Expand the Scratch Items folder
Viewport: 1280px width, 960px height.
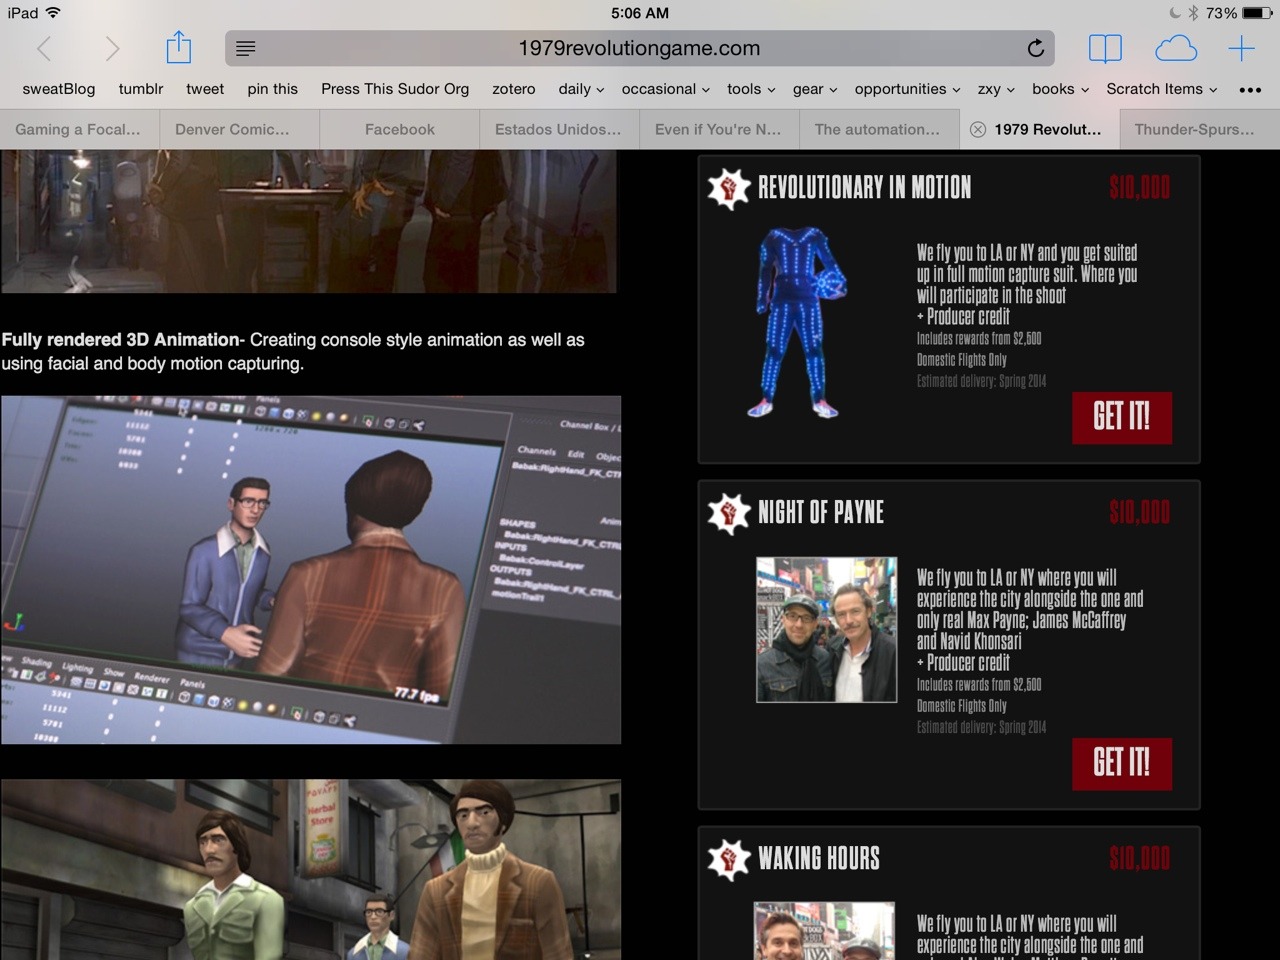(x=1161, y=89)
